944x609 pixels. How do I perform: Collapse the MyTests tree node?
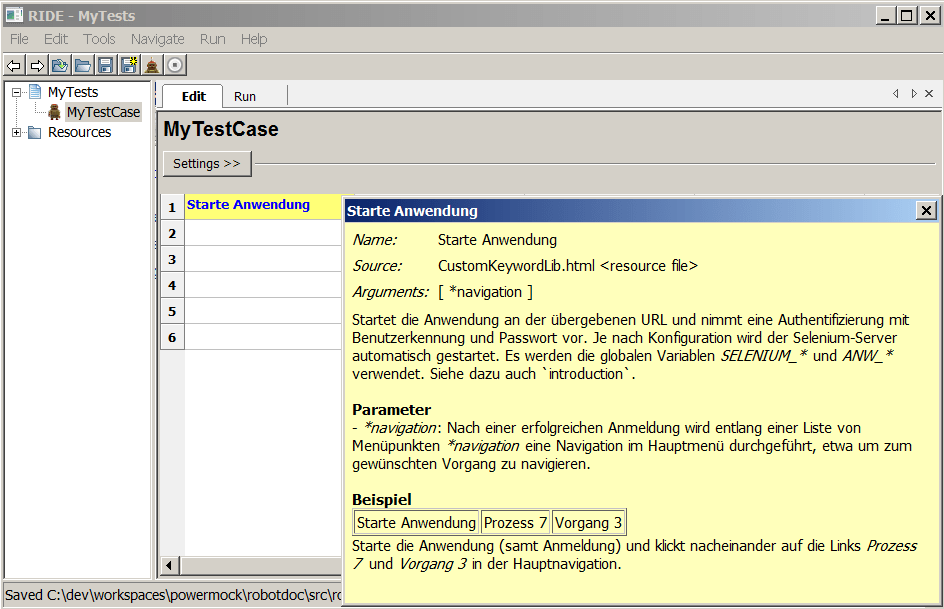pyautogui.click(x=17, y=92)
